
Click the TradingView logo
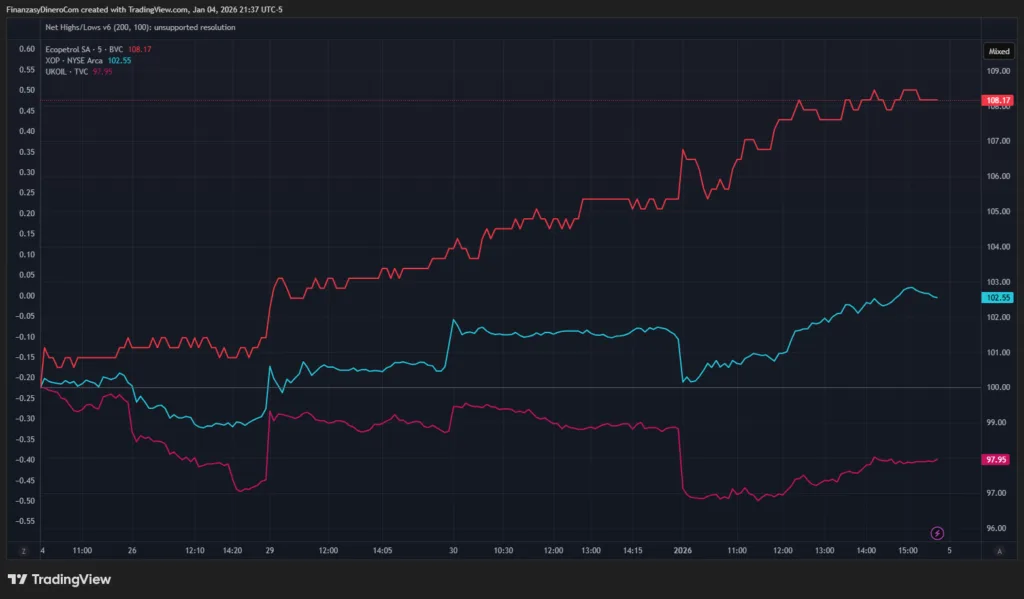(x=59, y=579)
